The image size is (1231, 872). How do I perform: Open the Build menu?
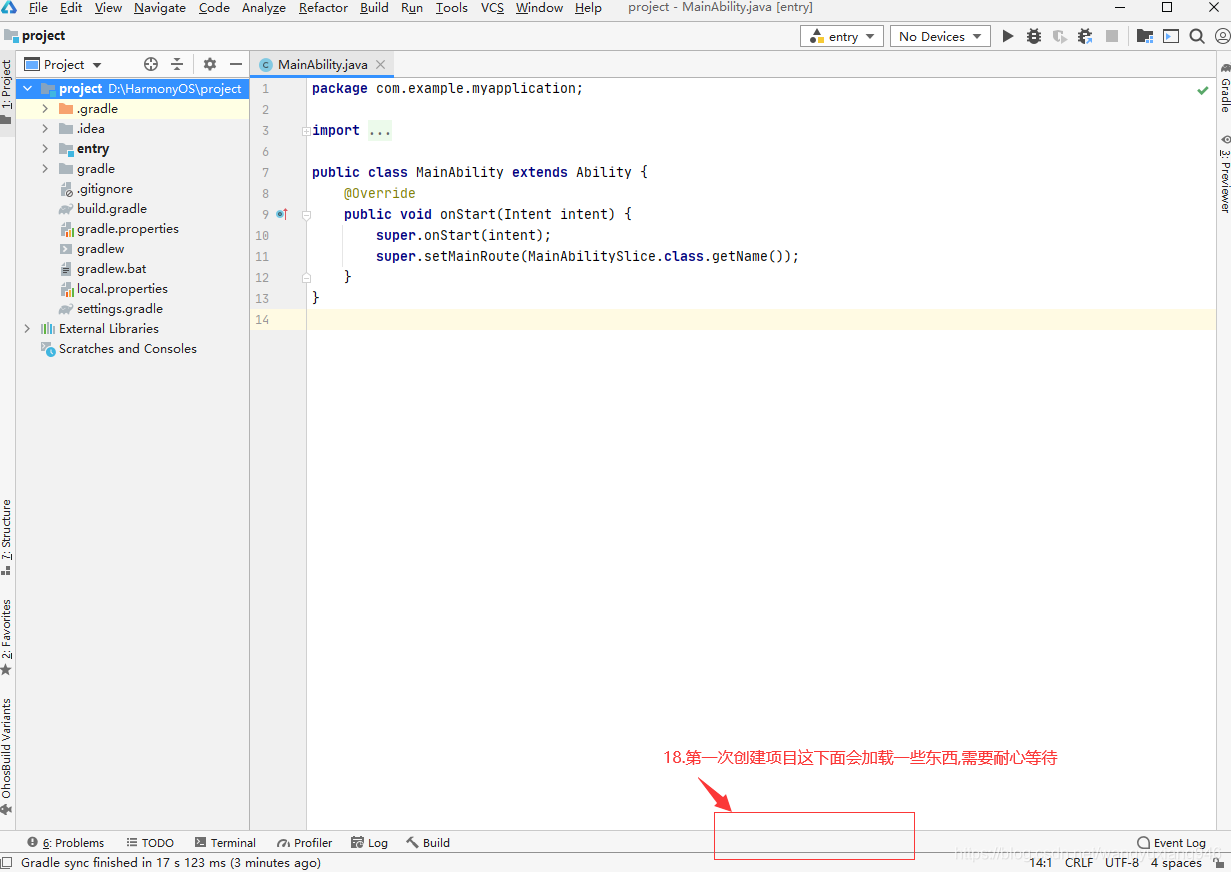[x=374, y=8]
